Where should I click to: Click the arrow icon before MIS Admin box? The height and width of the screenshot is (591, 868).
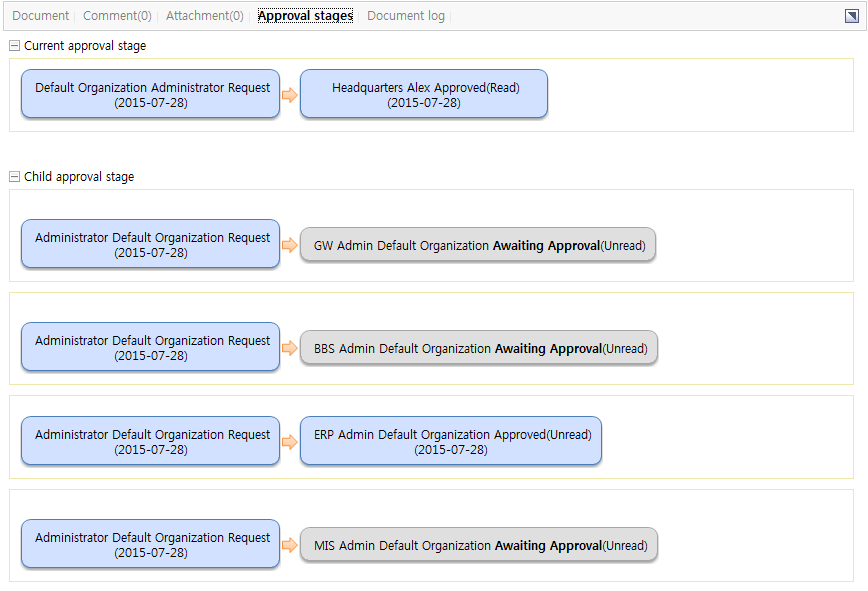tap(290, 545)
